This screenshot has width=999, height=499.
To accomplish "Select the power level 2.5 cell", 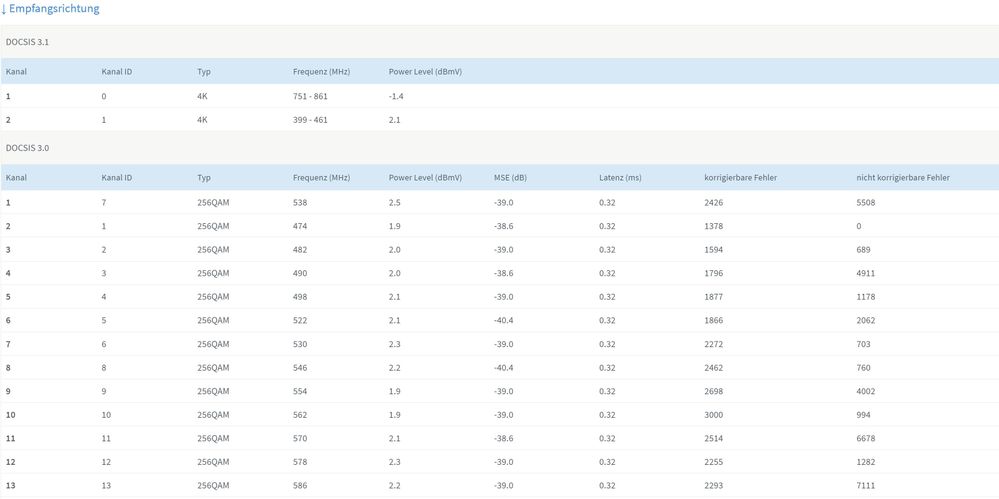I will (394, 203).
